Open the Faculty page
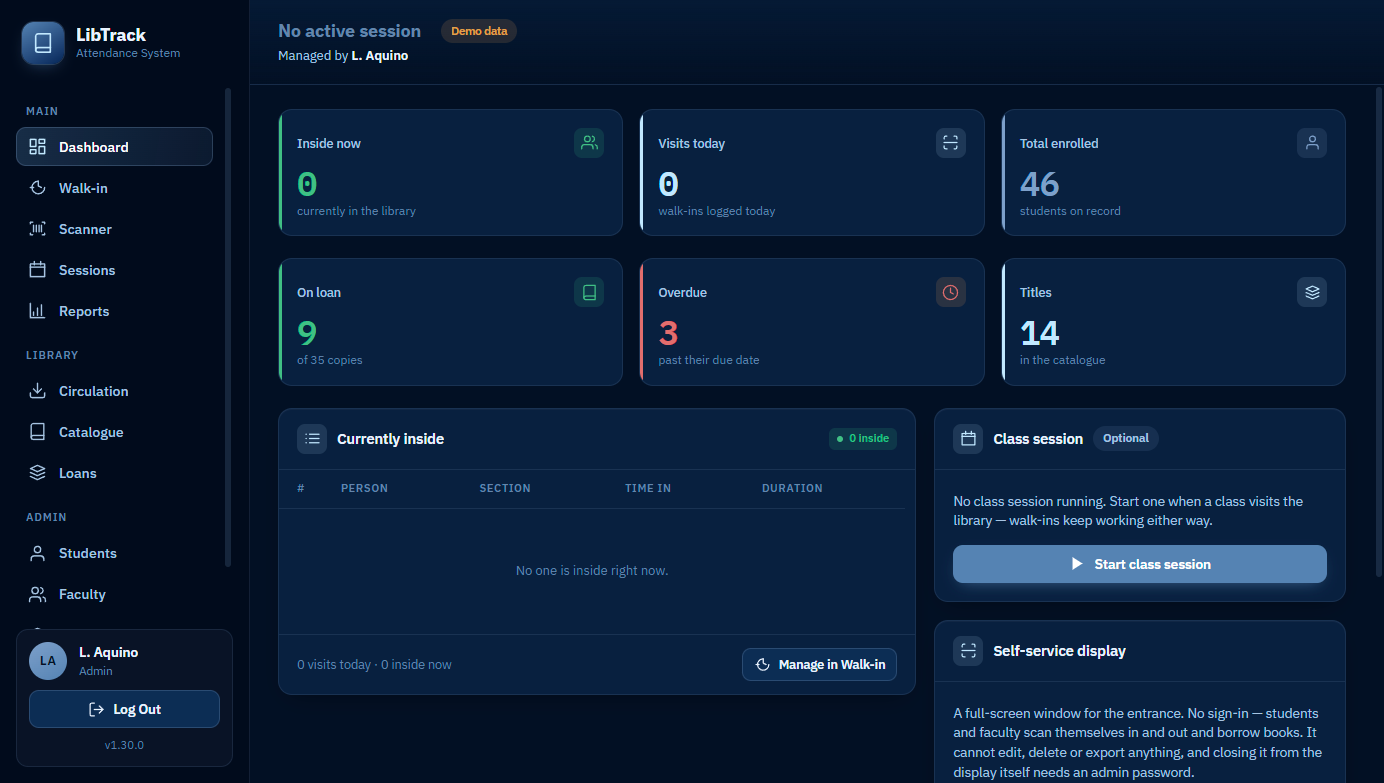Viewport: 1384px width, 783px height. click(114, 594)
